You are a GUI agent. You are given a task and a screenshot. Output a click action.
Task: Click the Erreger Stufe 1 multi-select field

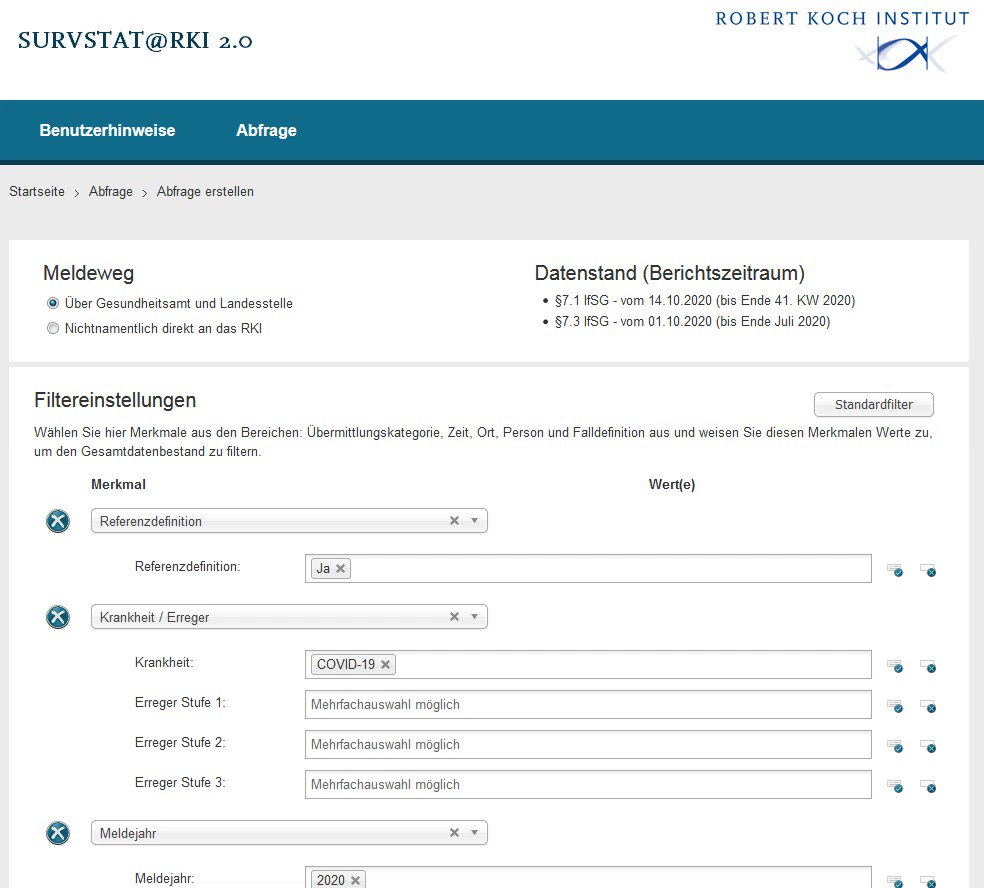588,705
